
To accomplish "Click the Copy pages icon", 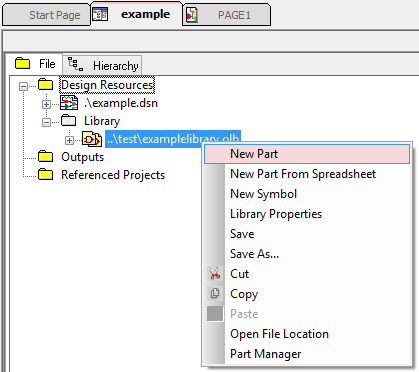I will pos(215,294).
